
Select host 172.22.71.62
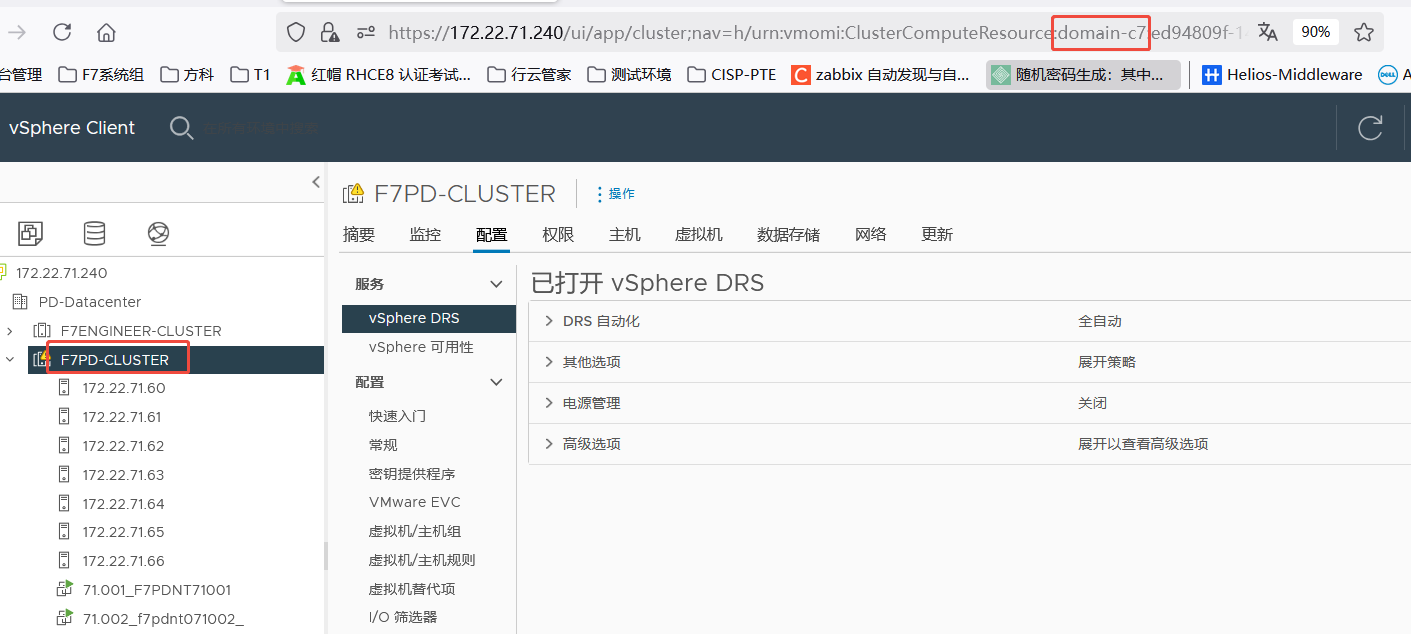(x=123, y=446)
